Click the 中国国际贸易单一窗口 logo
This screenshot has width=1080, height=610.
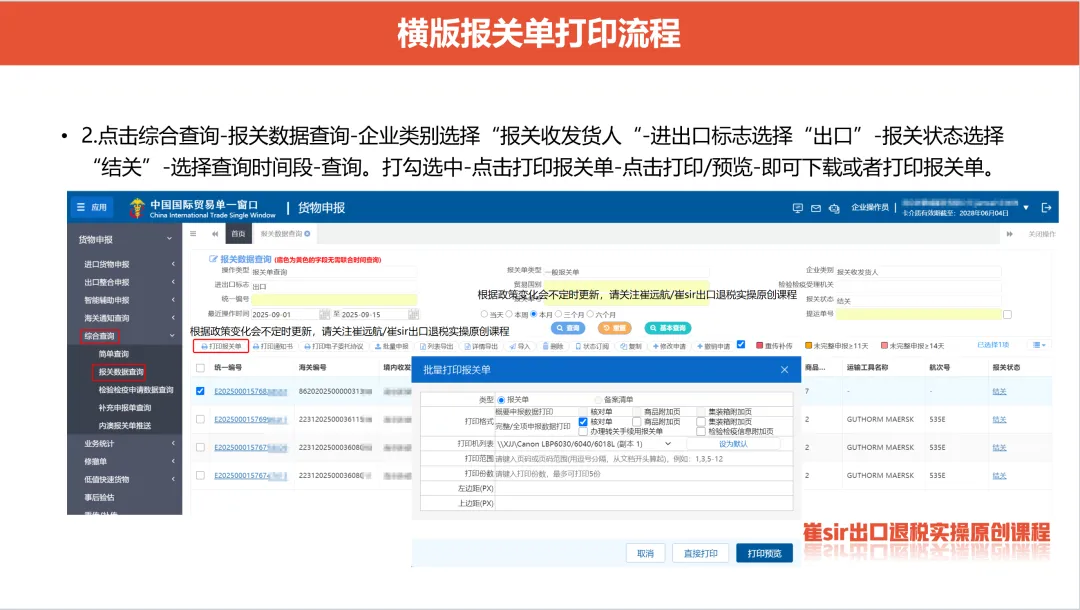point(201,208)
